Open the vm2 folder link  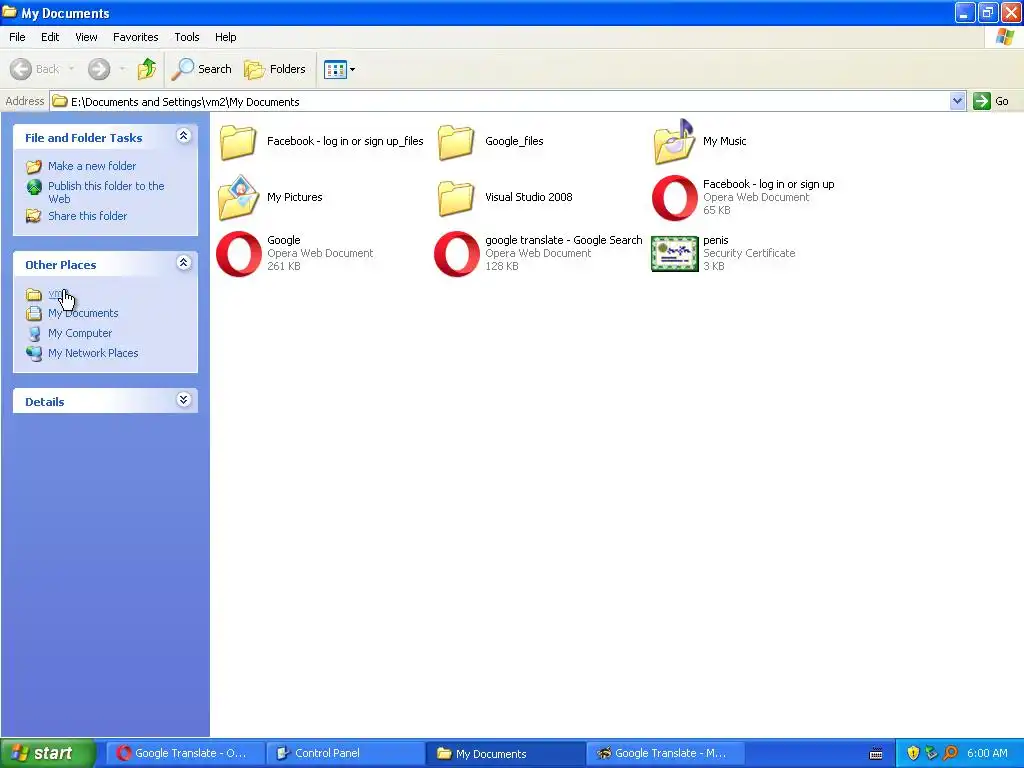click(x=58, y=293)
